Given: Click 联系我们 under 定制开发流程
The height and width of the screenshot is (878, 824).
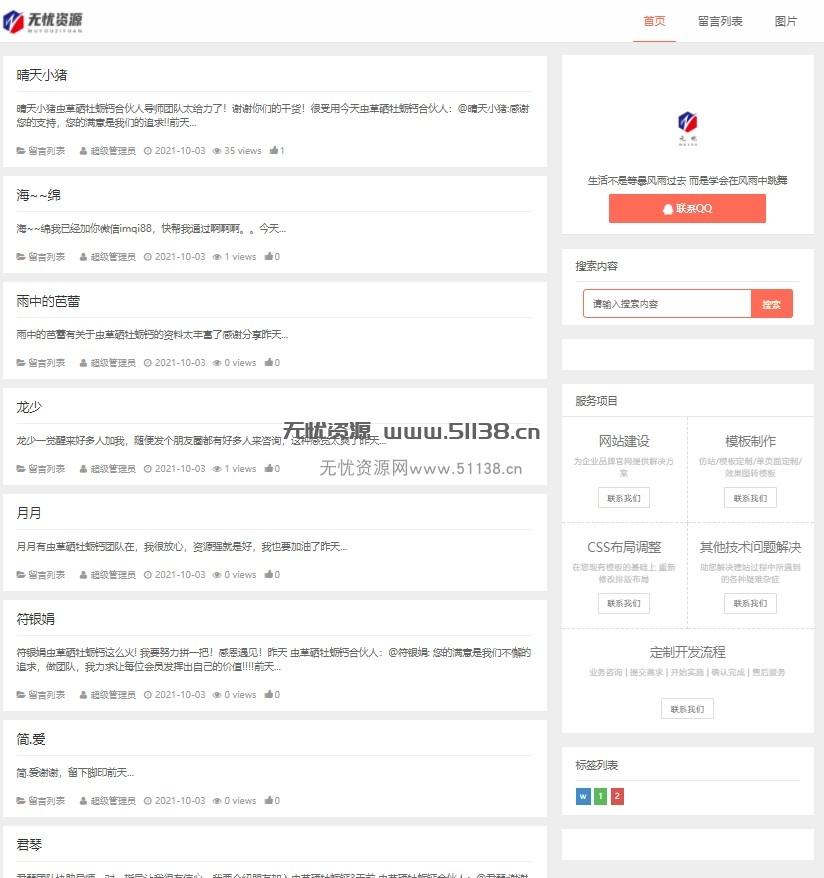Looking at the screenshot, I should 687,709.
